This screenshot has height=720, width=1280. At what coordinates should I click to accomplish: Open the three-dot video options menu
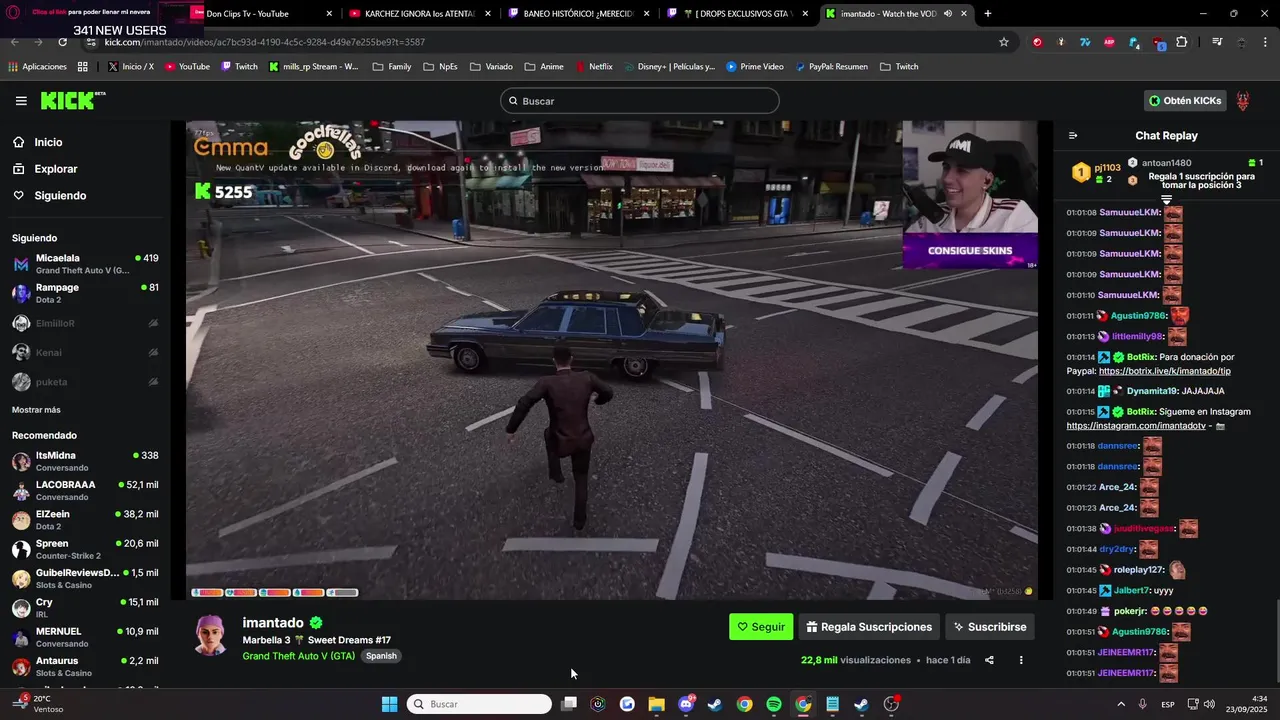click(1021, 660)
